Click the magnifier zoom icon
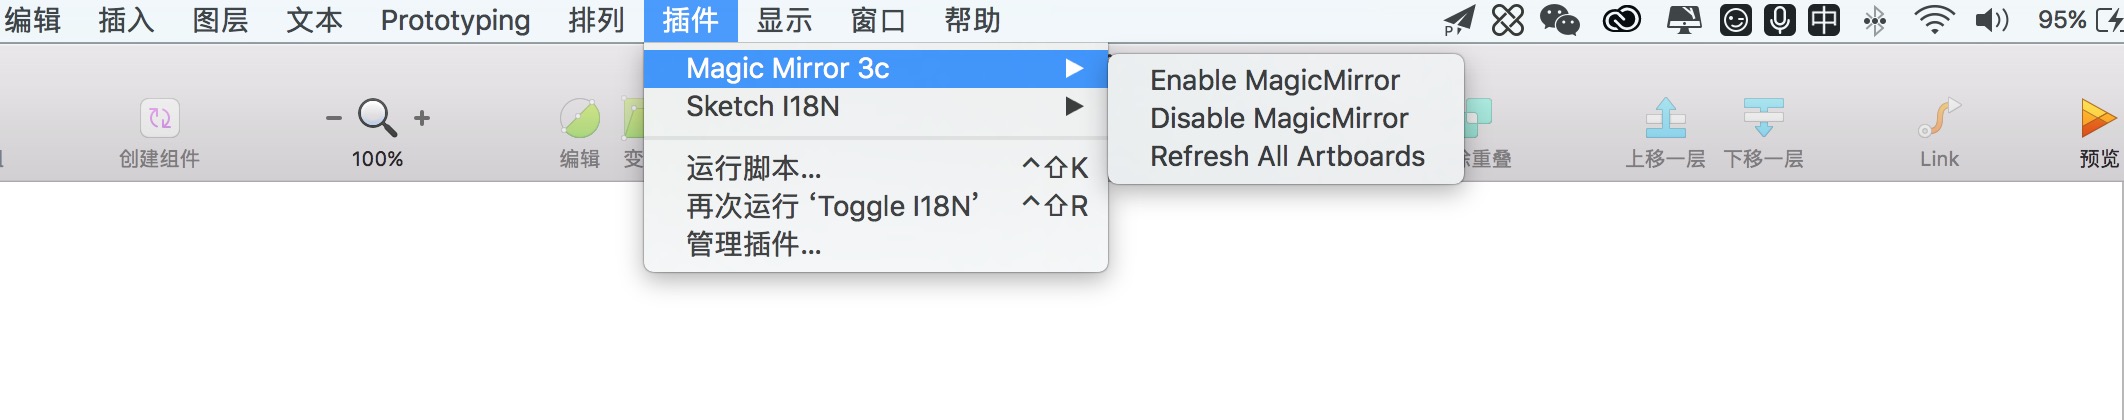The height and width of the screenshot is (420, 2124). 377,118
